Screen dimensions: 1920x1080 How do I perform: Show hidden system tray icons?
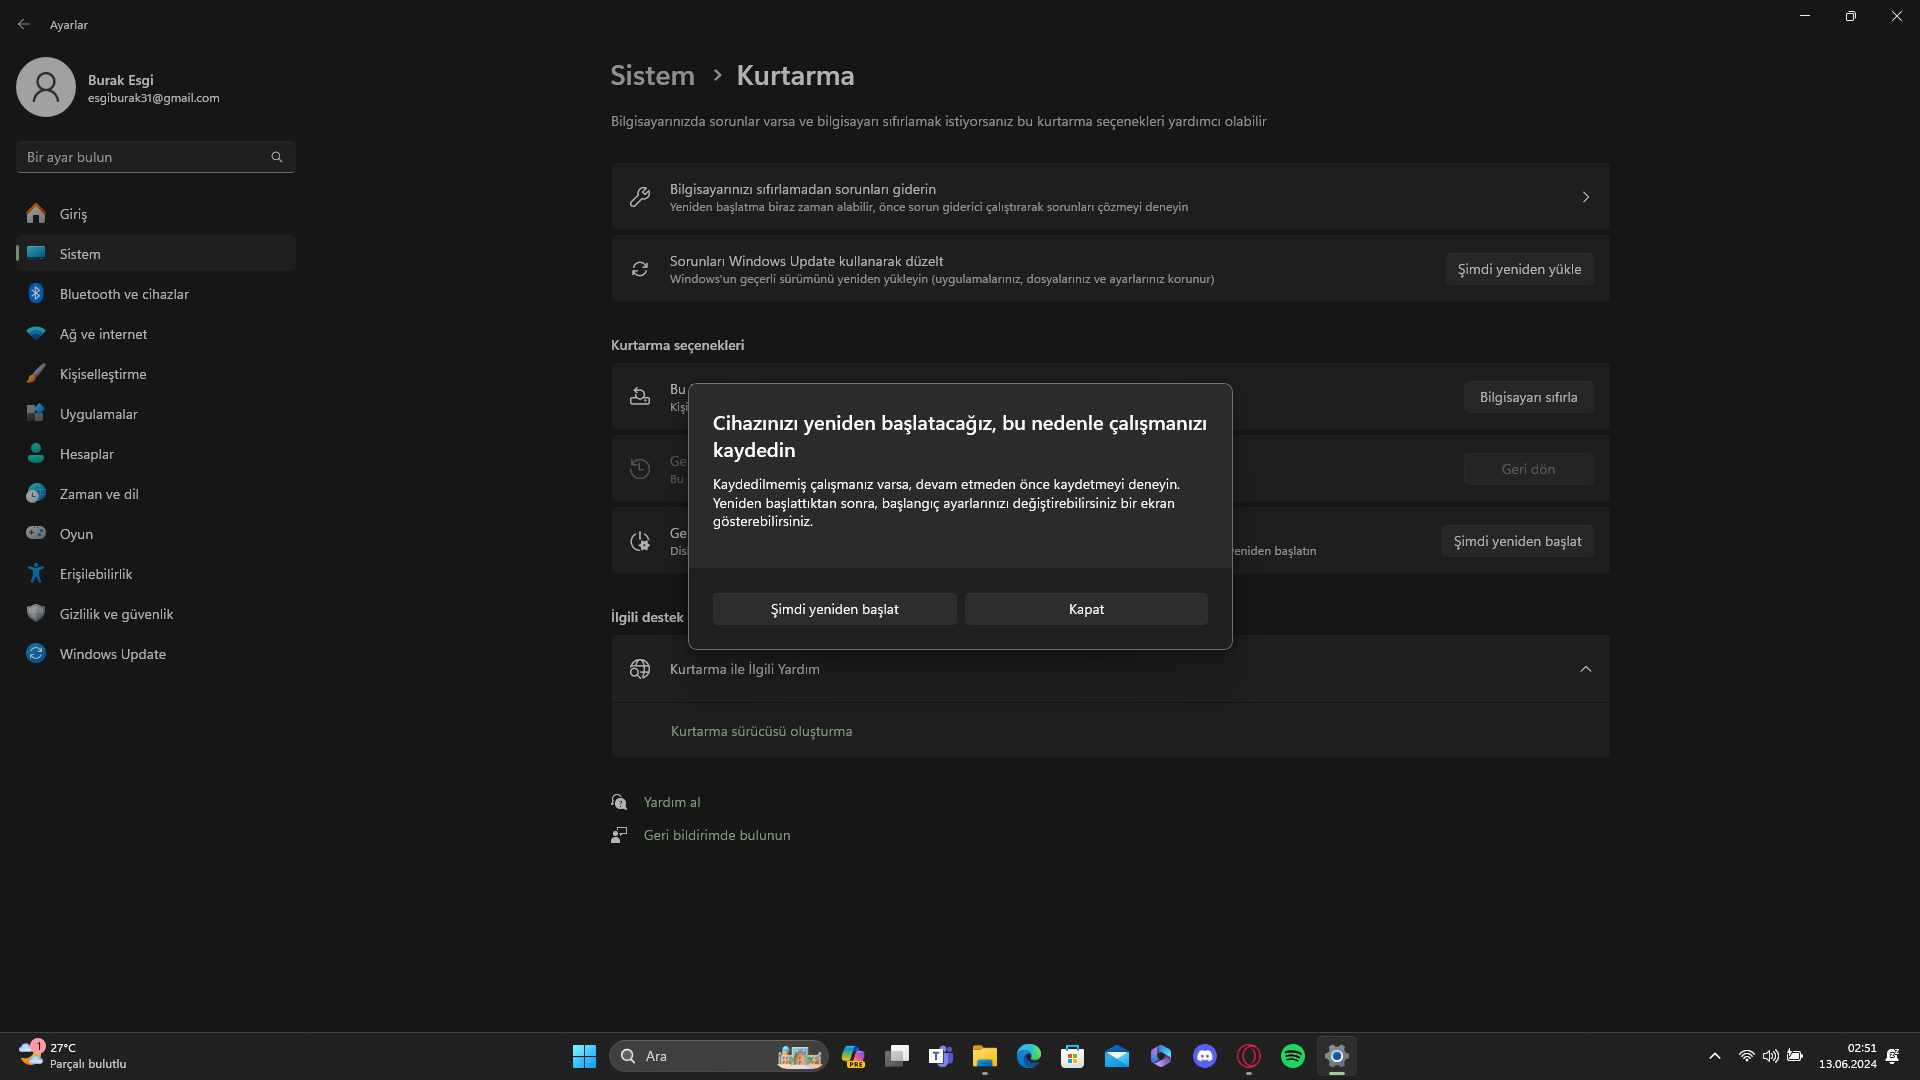pos(1714,1056)
